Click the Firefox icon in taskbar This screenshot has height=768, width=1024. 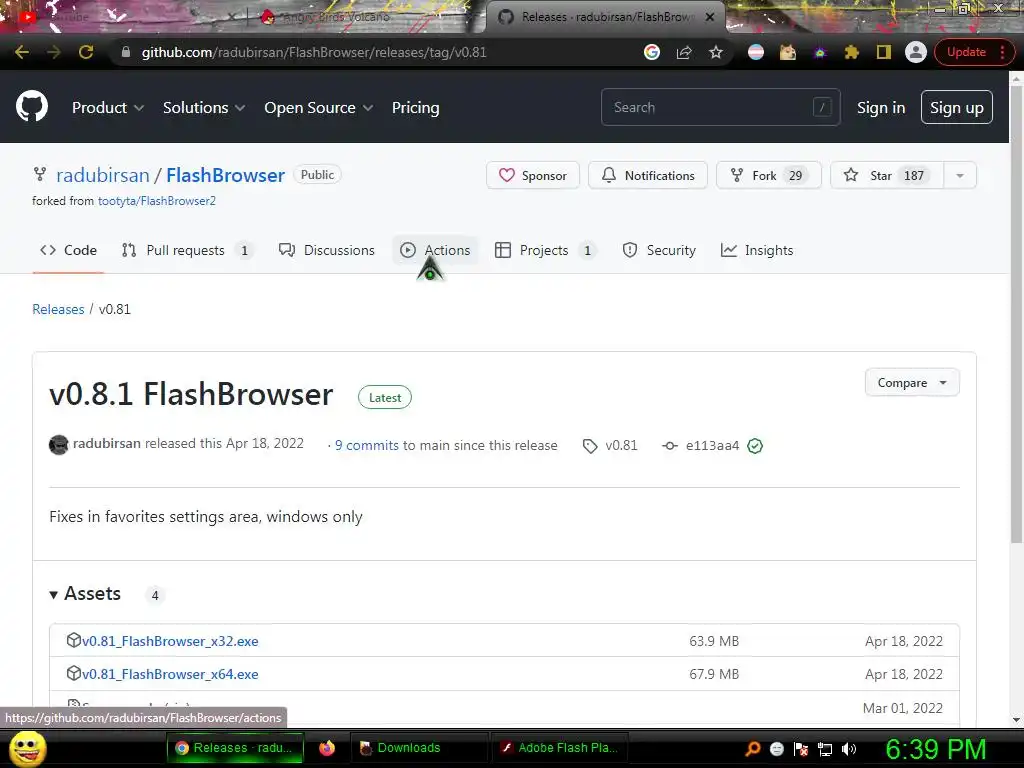click(327, 748)
